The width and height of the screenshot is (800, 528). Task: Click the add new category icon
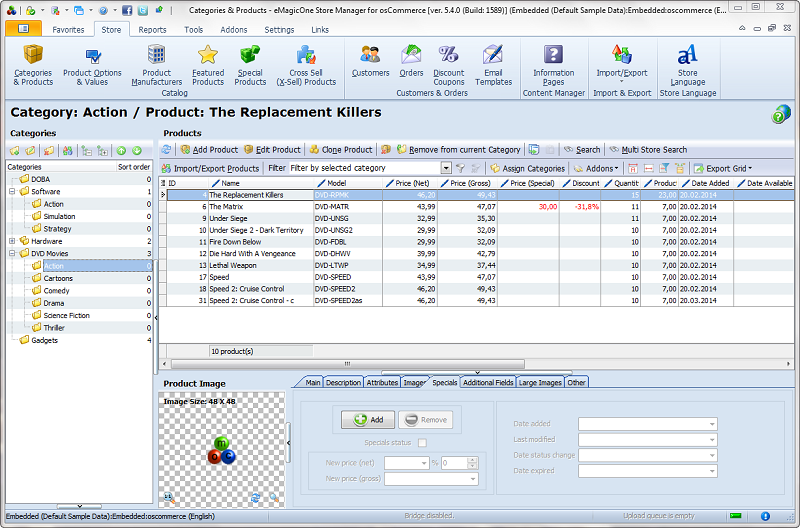click(x=15, y=150)
